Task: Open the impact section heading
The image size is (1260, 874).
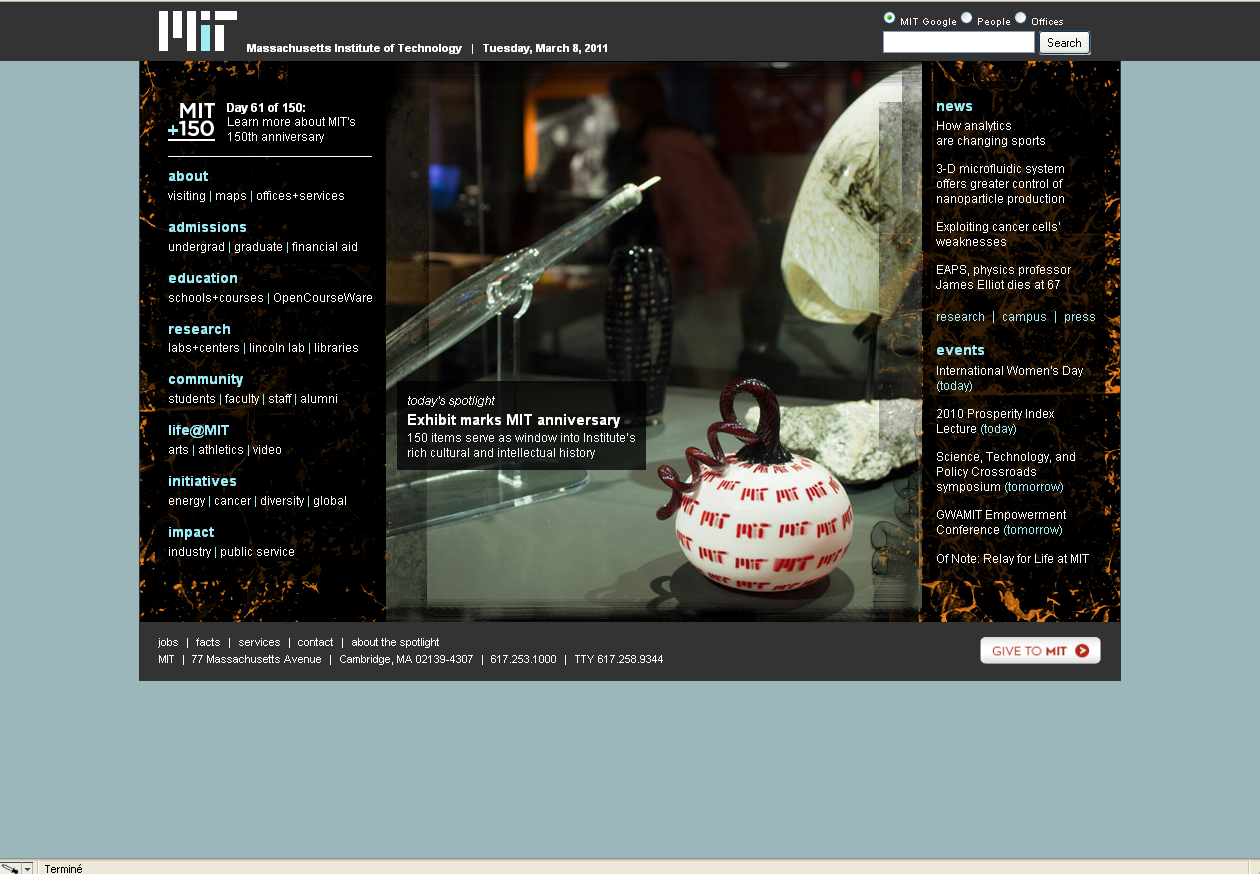Action: [x=191, y=532]
